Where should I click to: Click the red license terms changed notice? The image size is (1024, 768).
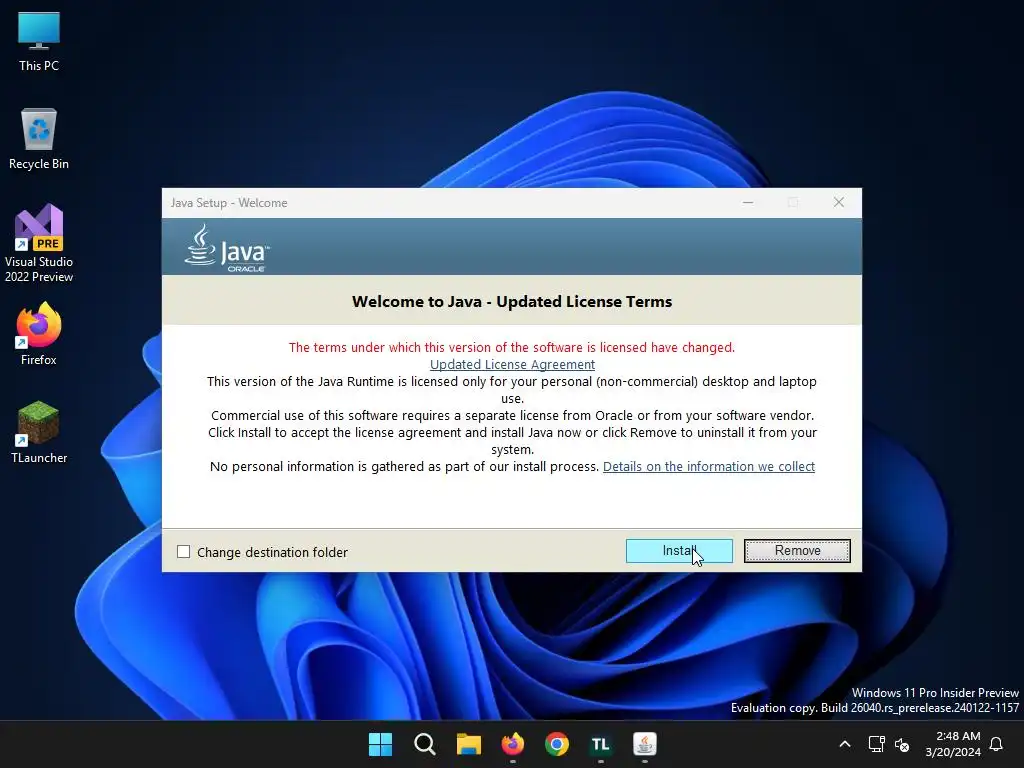pyautogui.click(x=512, y=347)
